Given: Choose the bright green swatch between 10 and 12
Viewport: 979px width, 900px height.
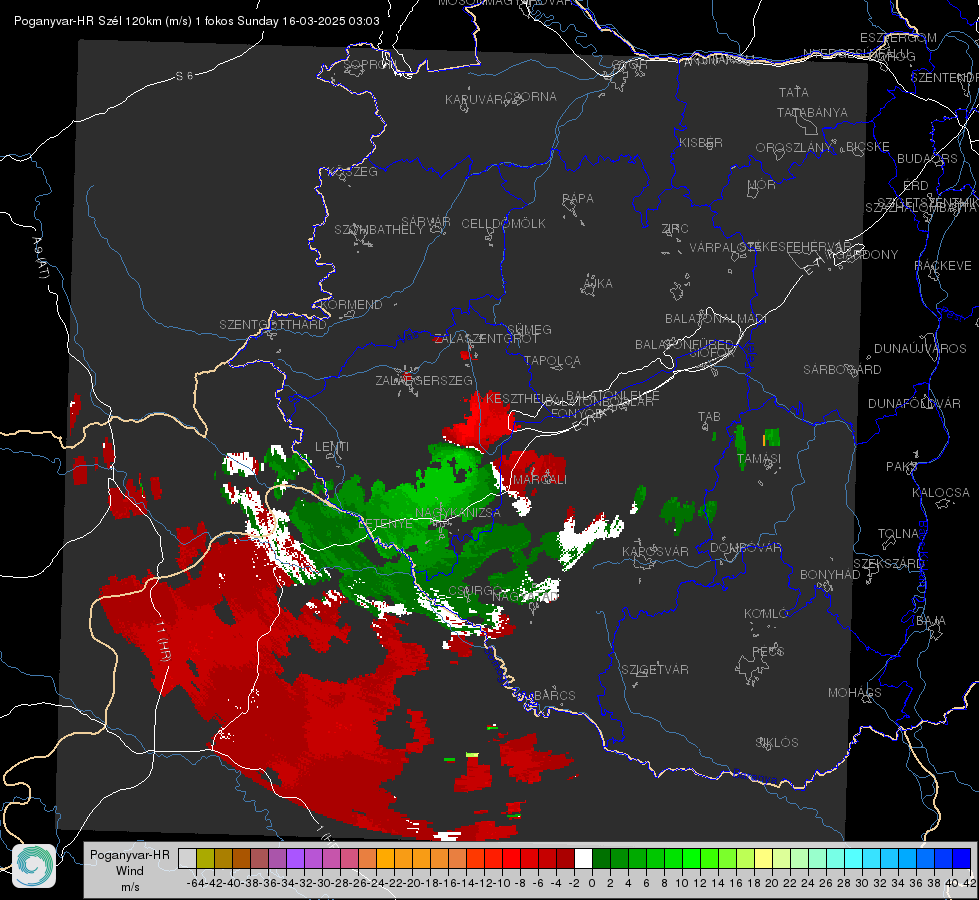Looking at the screenshot, I should click(691, 858).
